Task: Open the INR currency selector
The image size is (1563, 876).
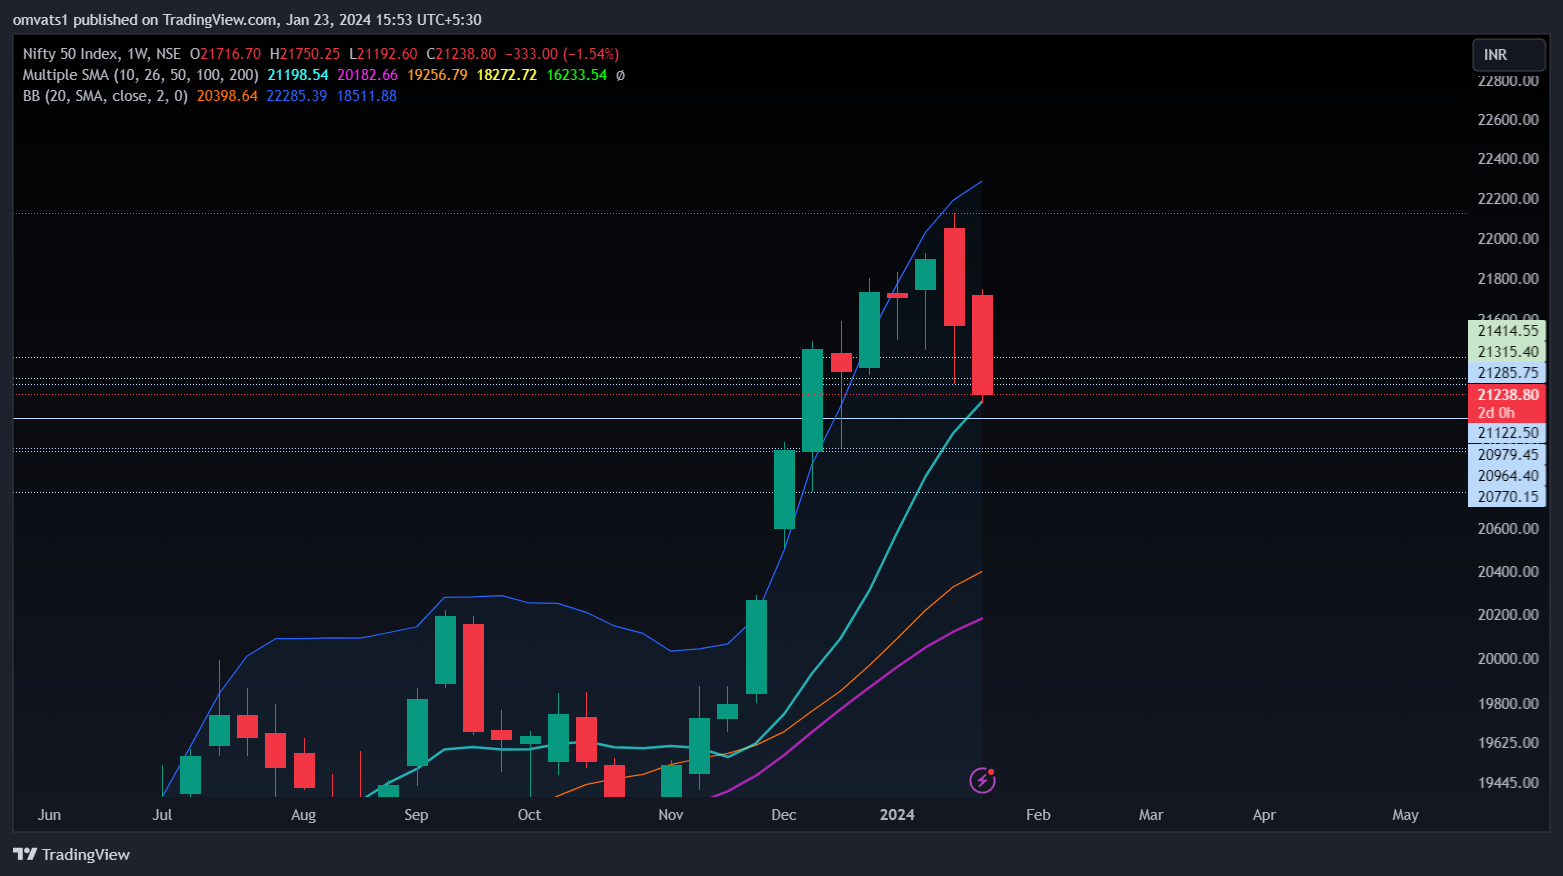Action: pos(1508,55)
